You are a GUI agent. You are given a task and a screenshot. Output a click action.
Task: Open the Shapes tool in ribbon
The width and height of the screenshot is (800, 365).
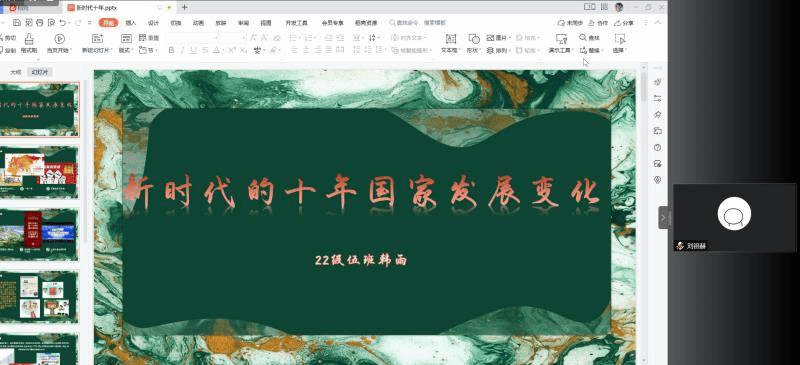[x=474, y=39]
